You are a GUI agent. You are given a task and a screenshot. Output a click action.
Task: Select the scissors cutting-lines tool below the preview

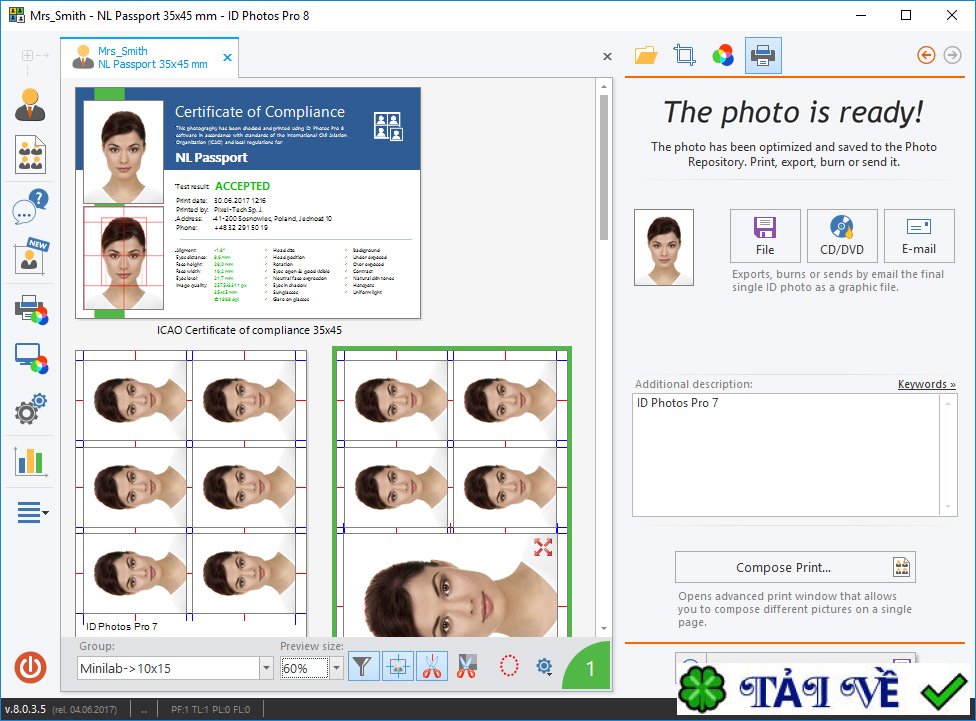(431, 666)
